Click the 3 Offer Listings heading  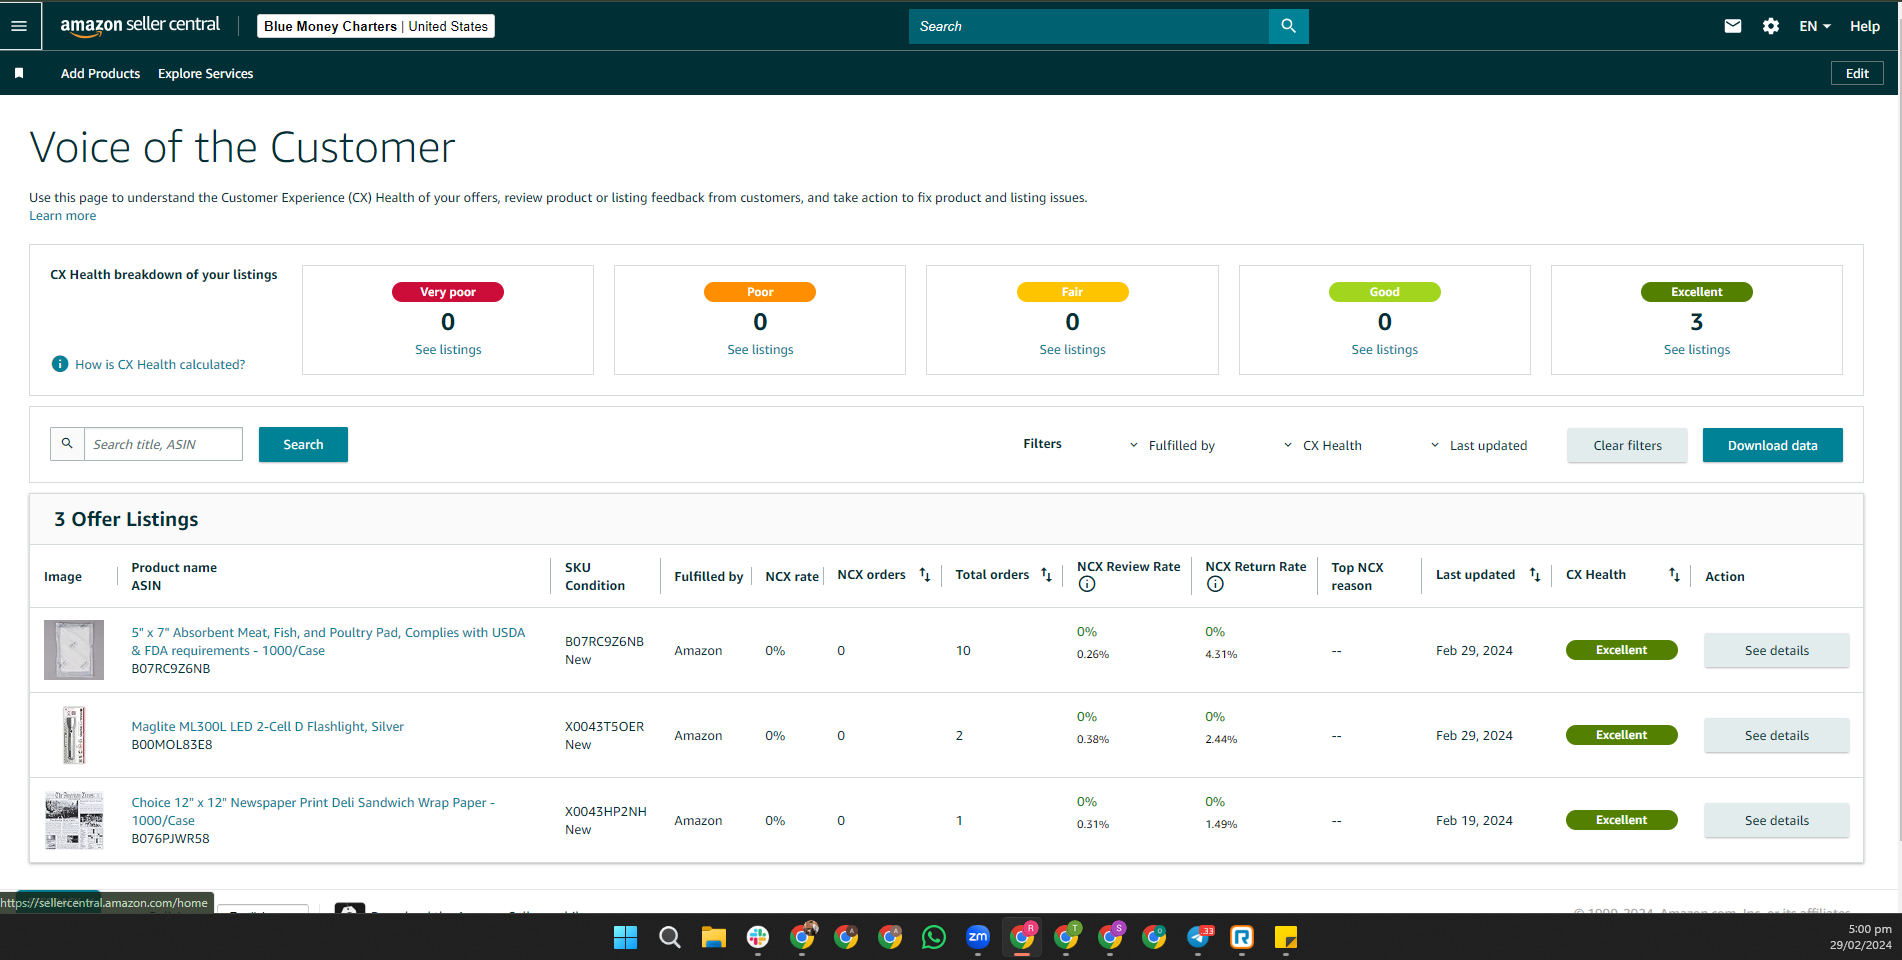pos(126,519)
